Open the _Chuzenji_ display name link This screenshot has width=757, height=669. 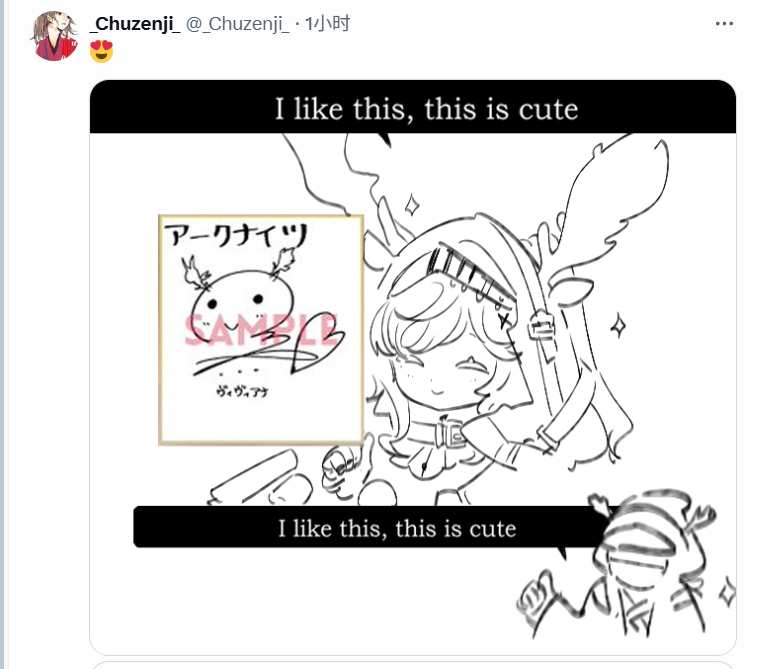point(135,24)
